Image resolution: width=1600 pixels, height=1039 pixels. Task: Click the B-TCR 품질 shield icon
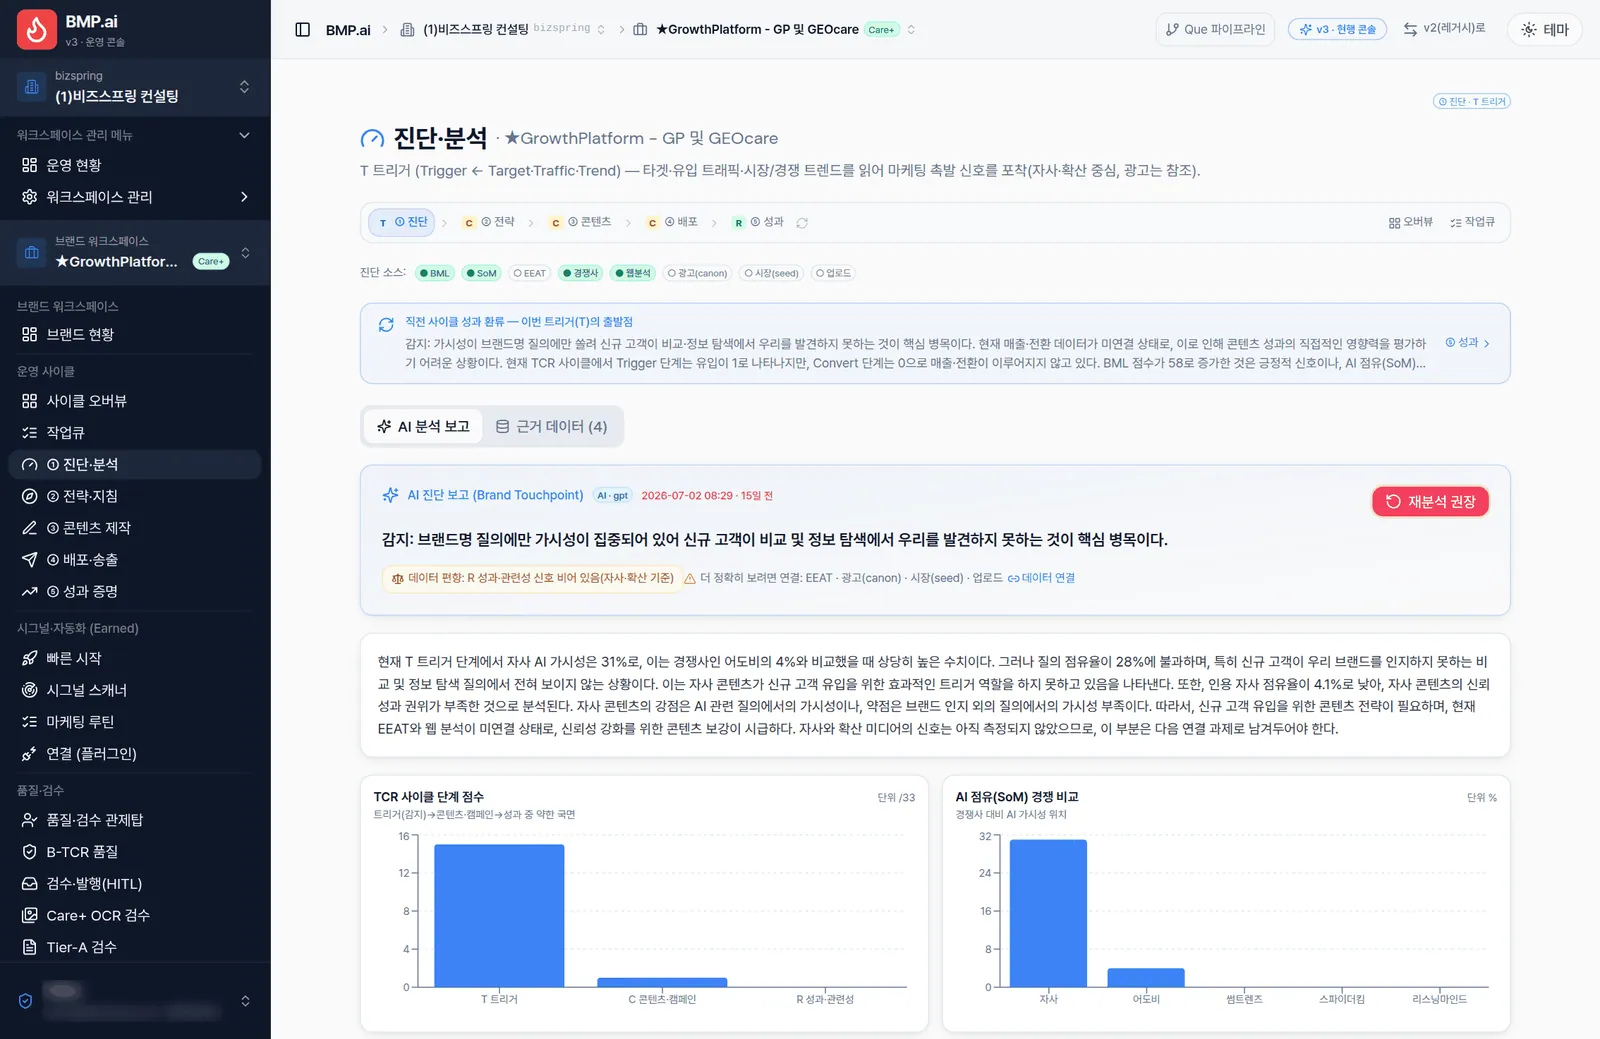point(30,852)
